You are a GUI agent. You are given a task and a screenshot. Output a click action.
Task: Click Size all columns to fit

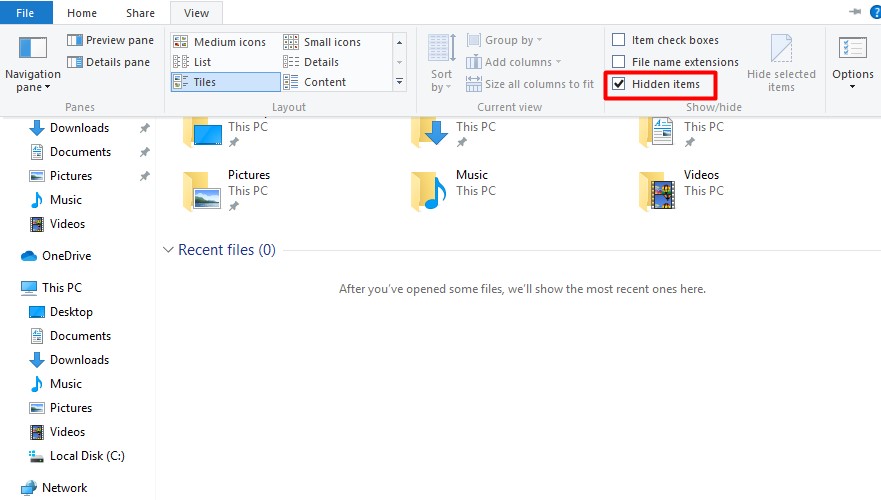click(530, 84)
